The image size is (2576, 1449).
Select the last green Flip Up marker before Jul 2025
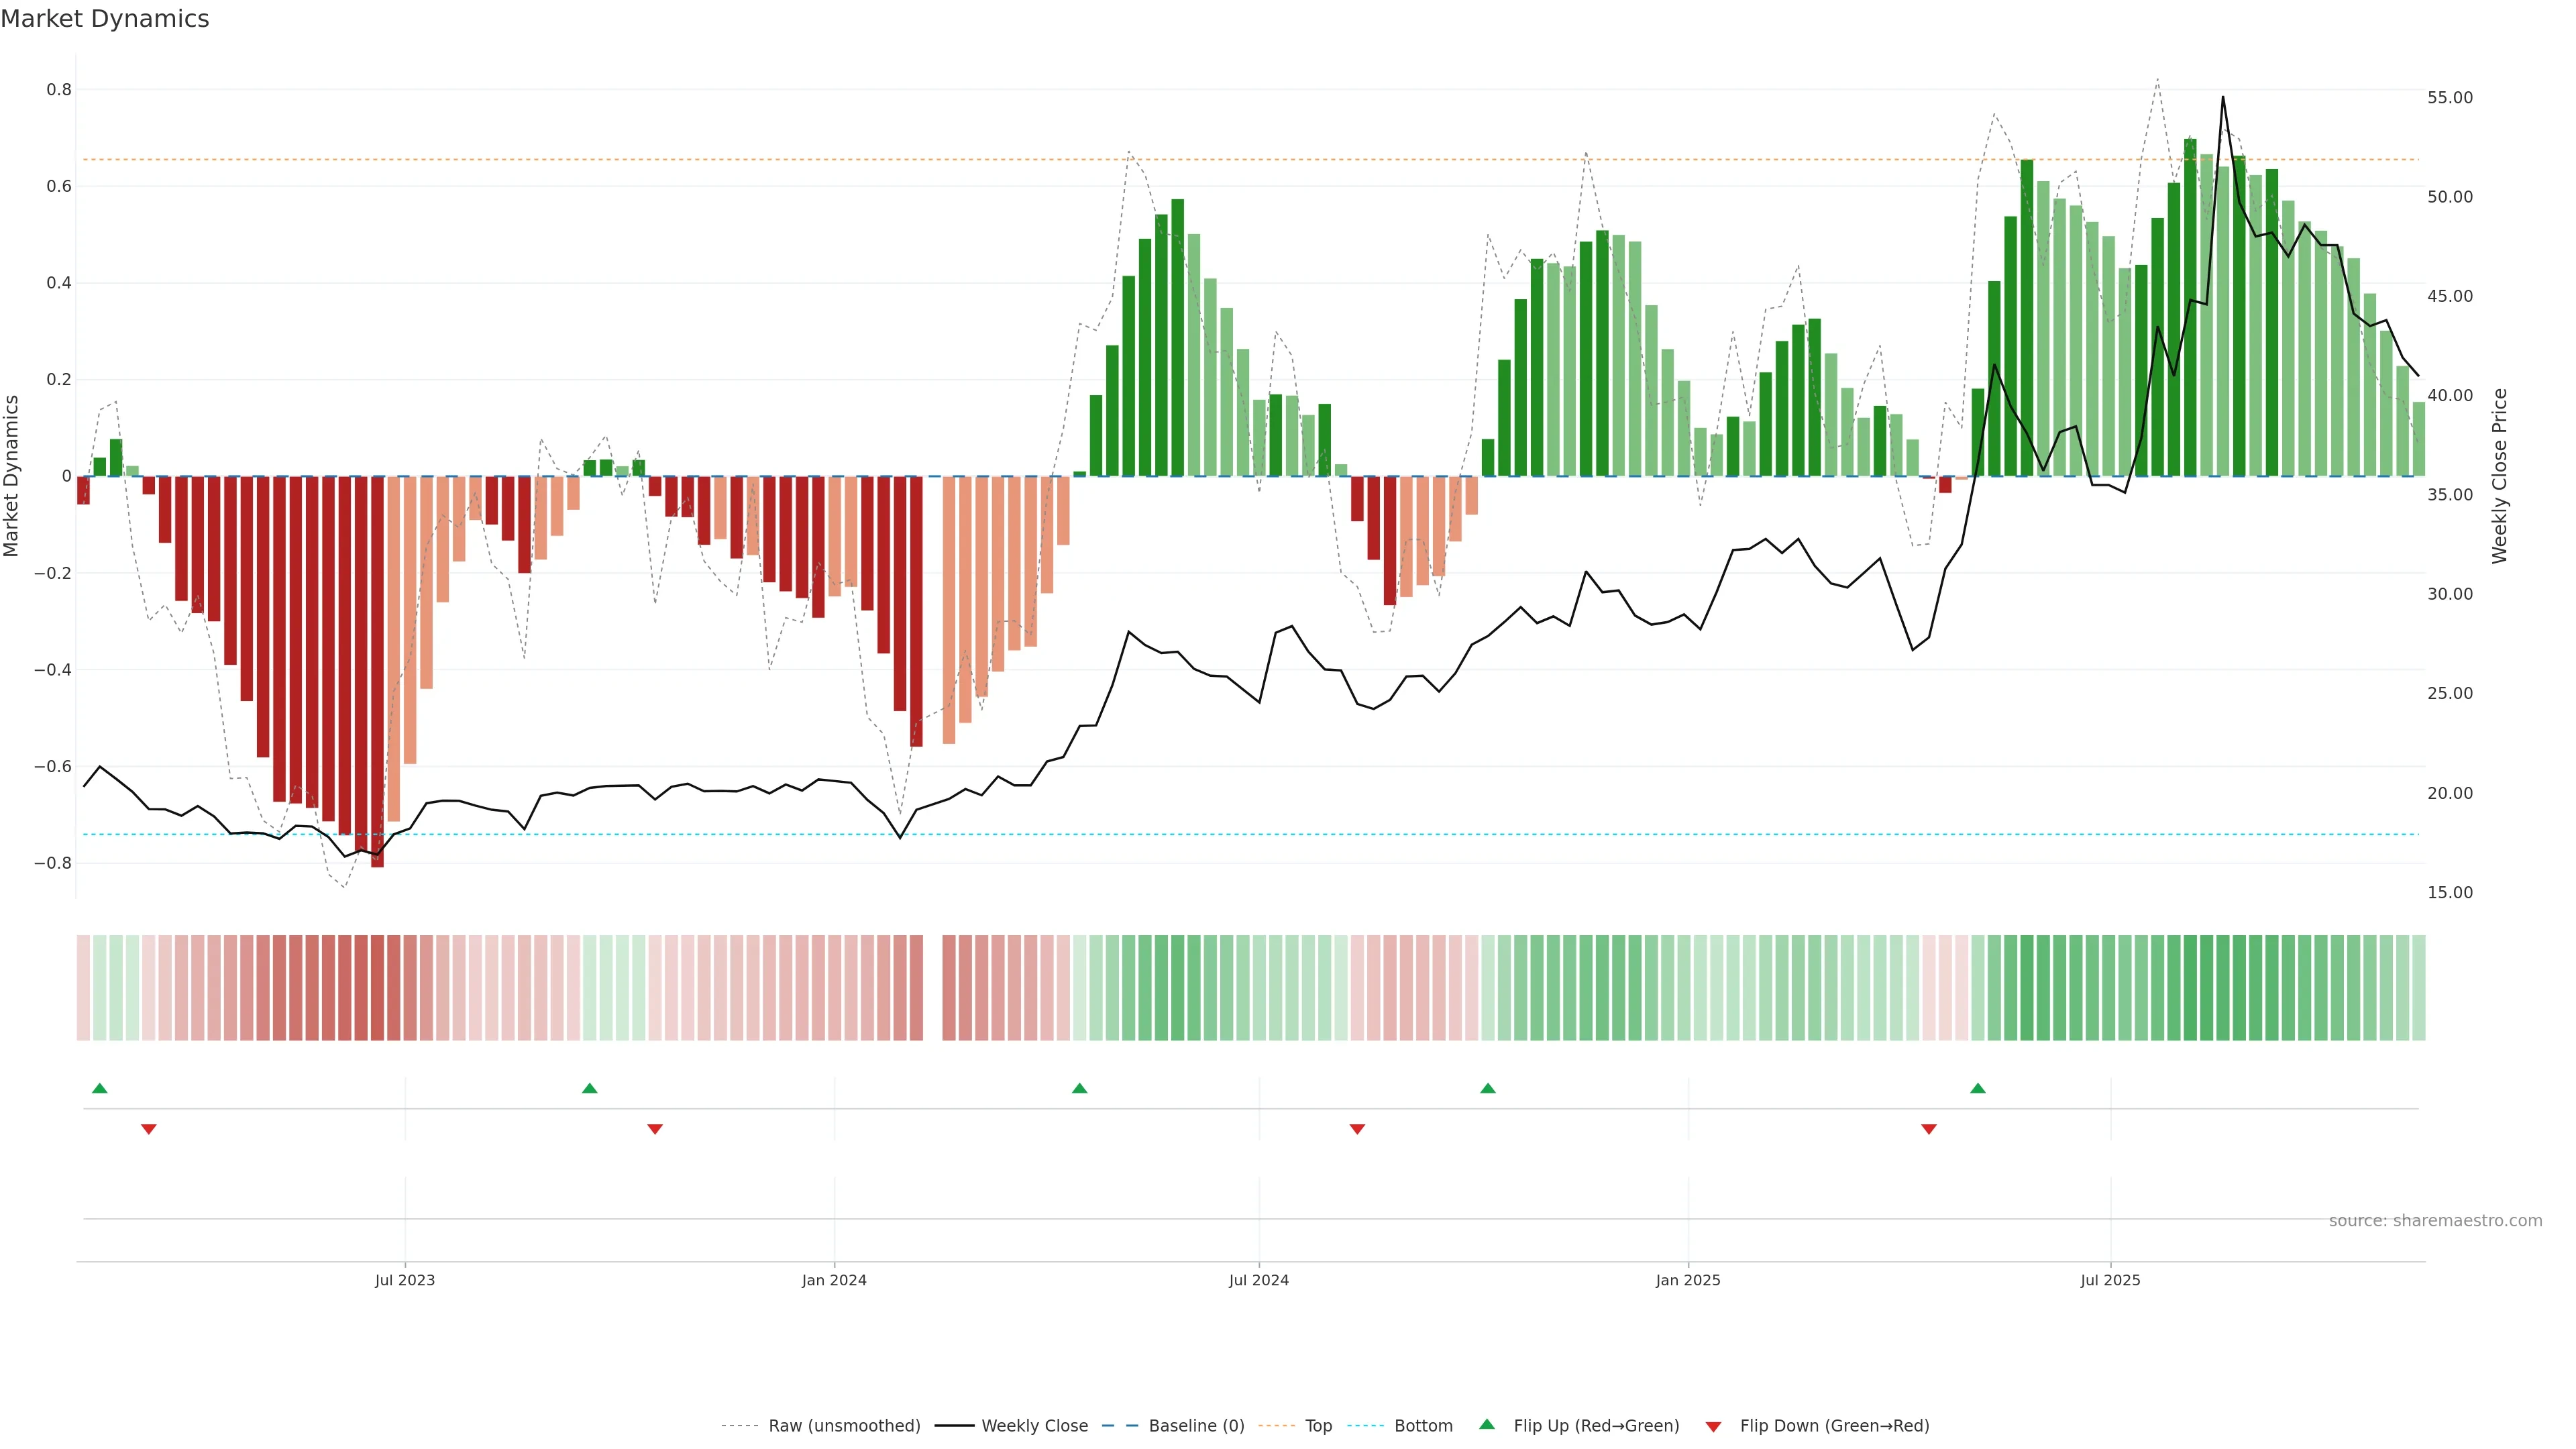(1977, 1088)
